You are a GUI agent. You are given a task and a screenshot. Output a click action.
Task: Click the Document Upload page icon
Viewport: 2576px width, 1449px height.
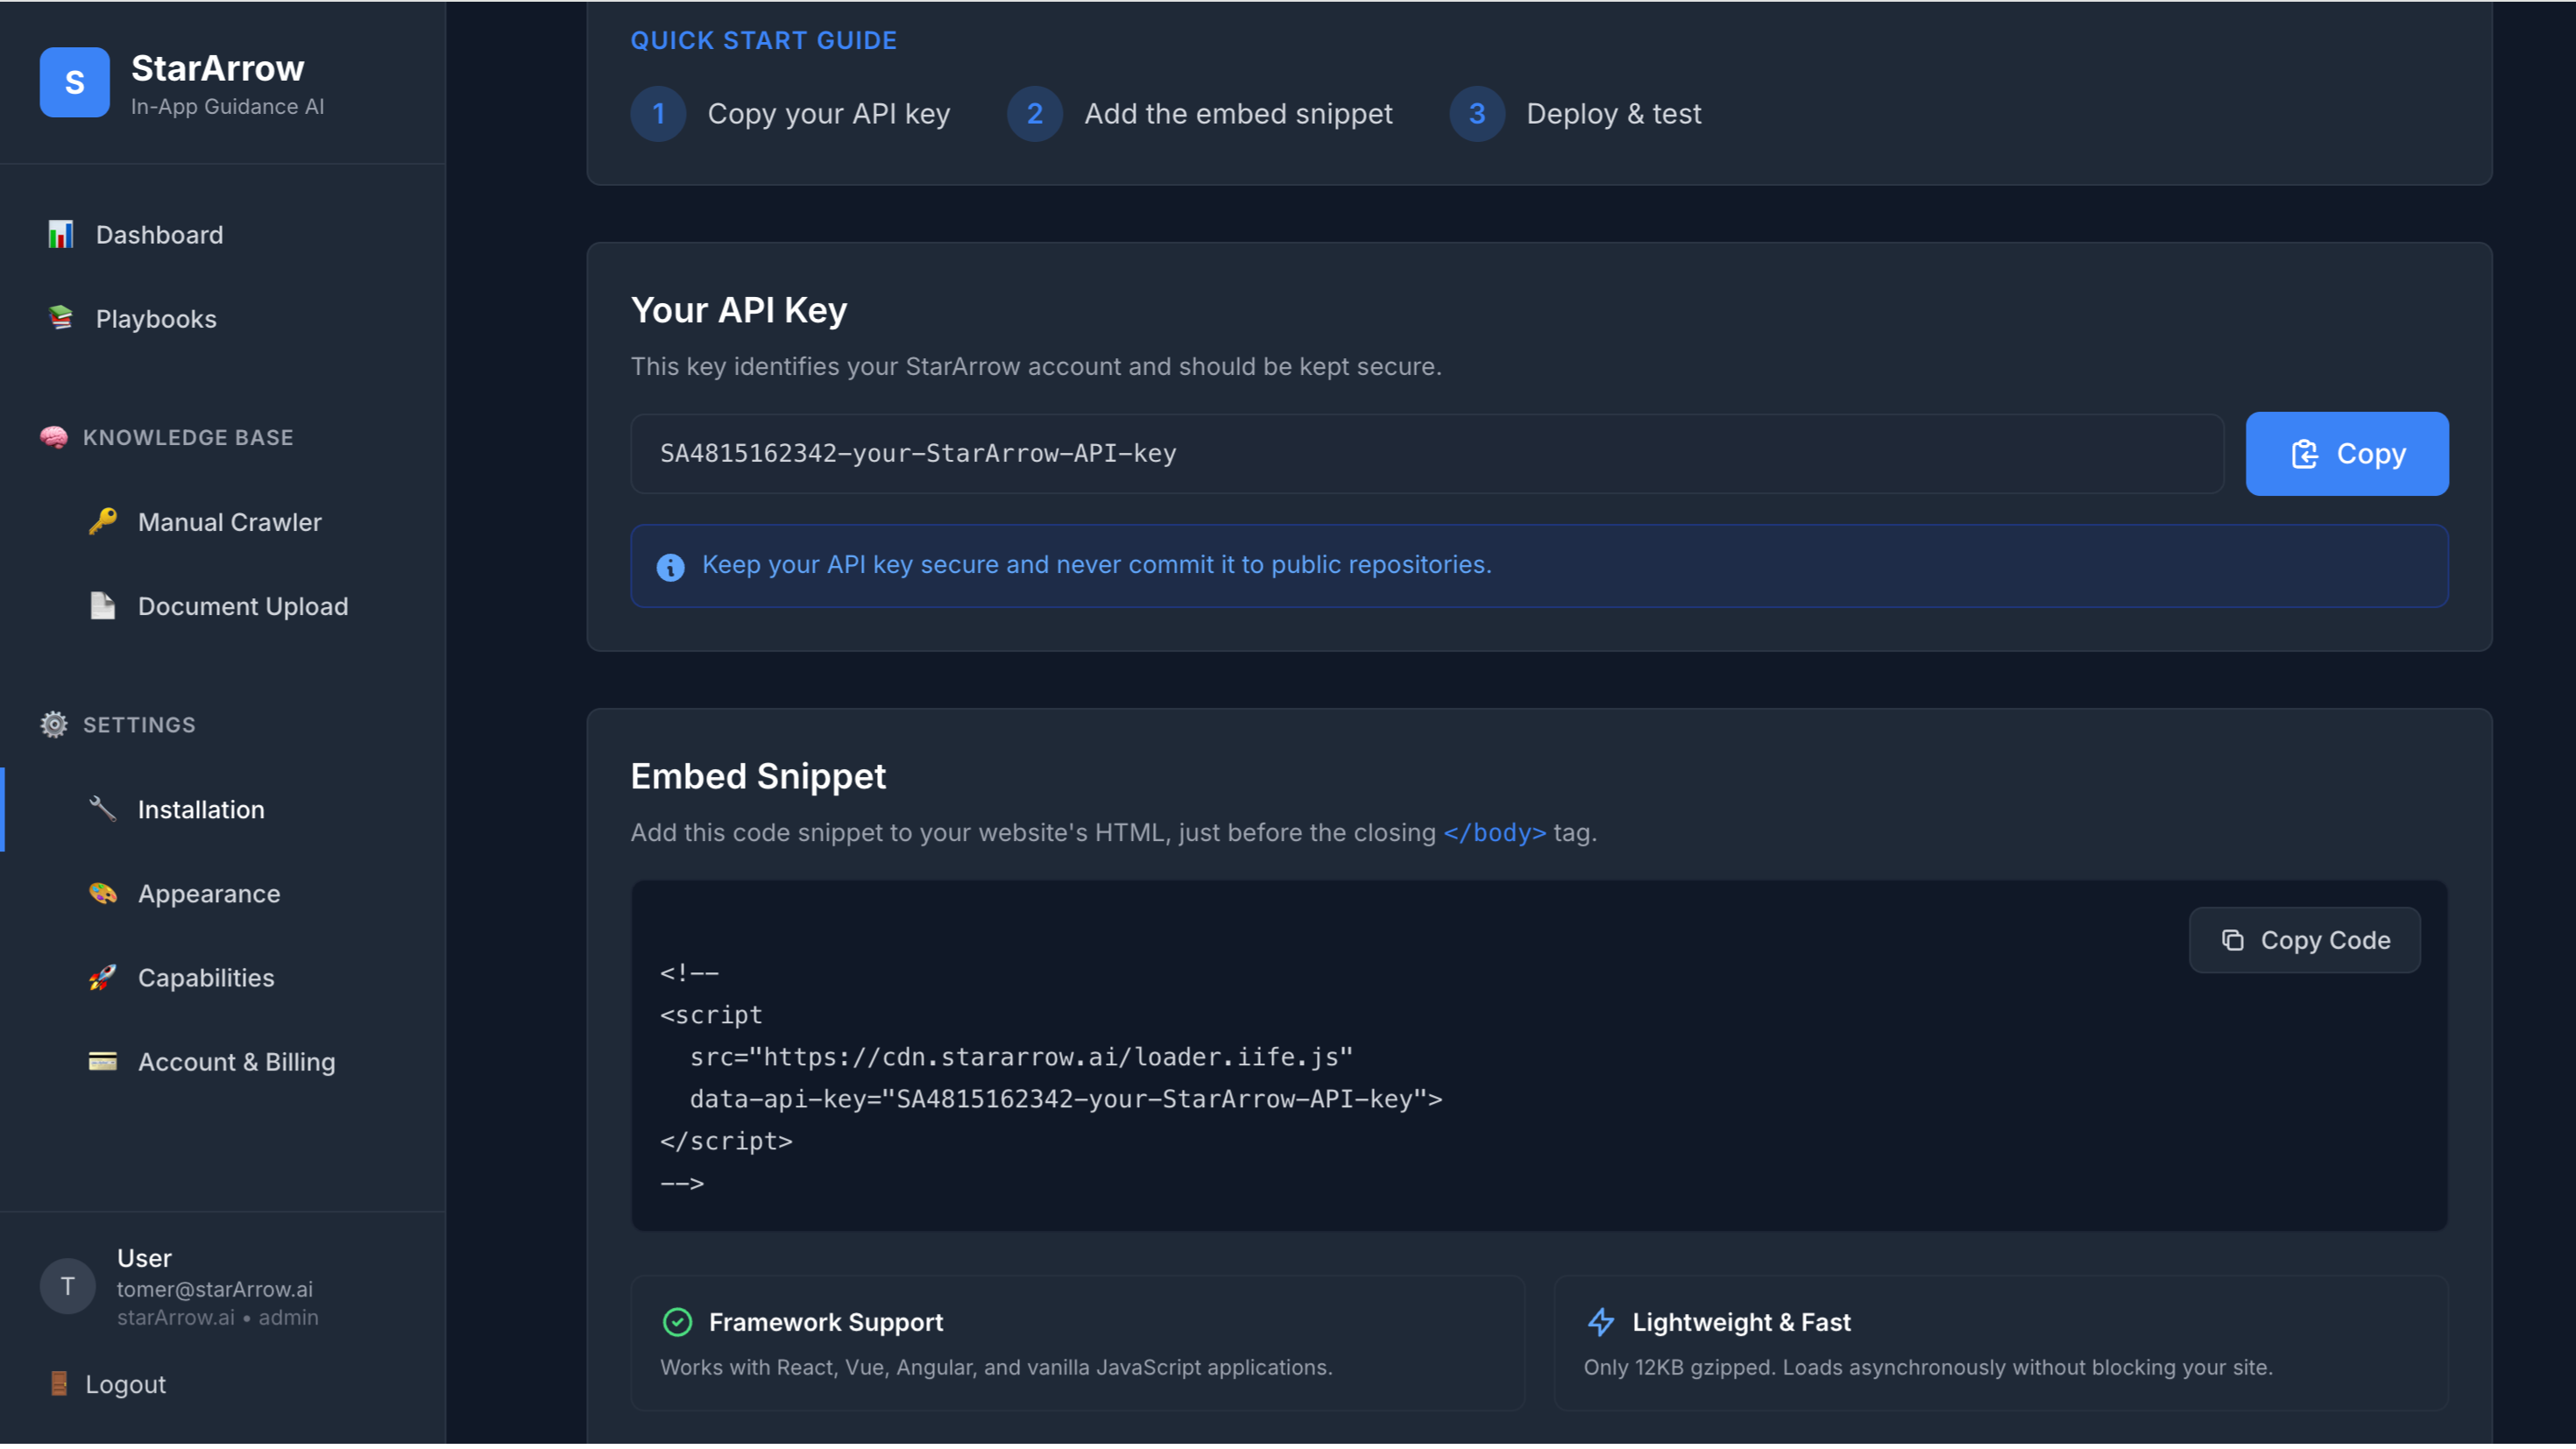coord(103,605)
